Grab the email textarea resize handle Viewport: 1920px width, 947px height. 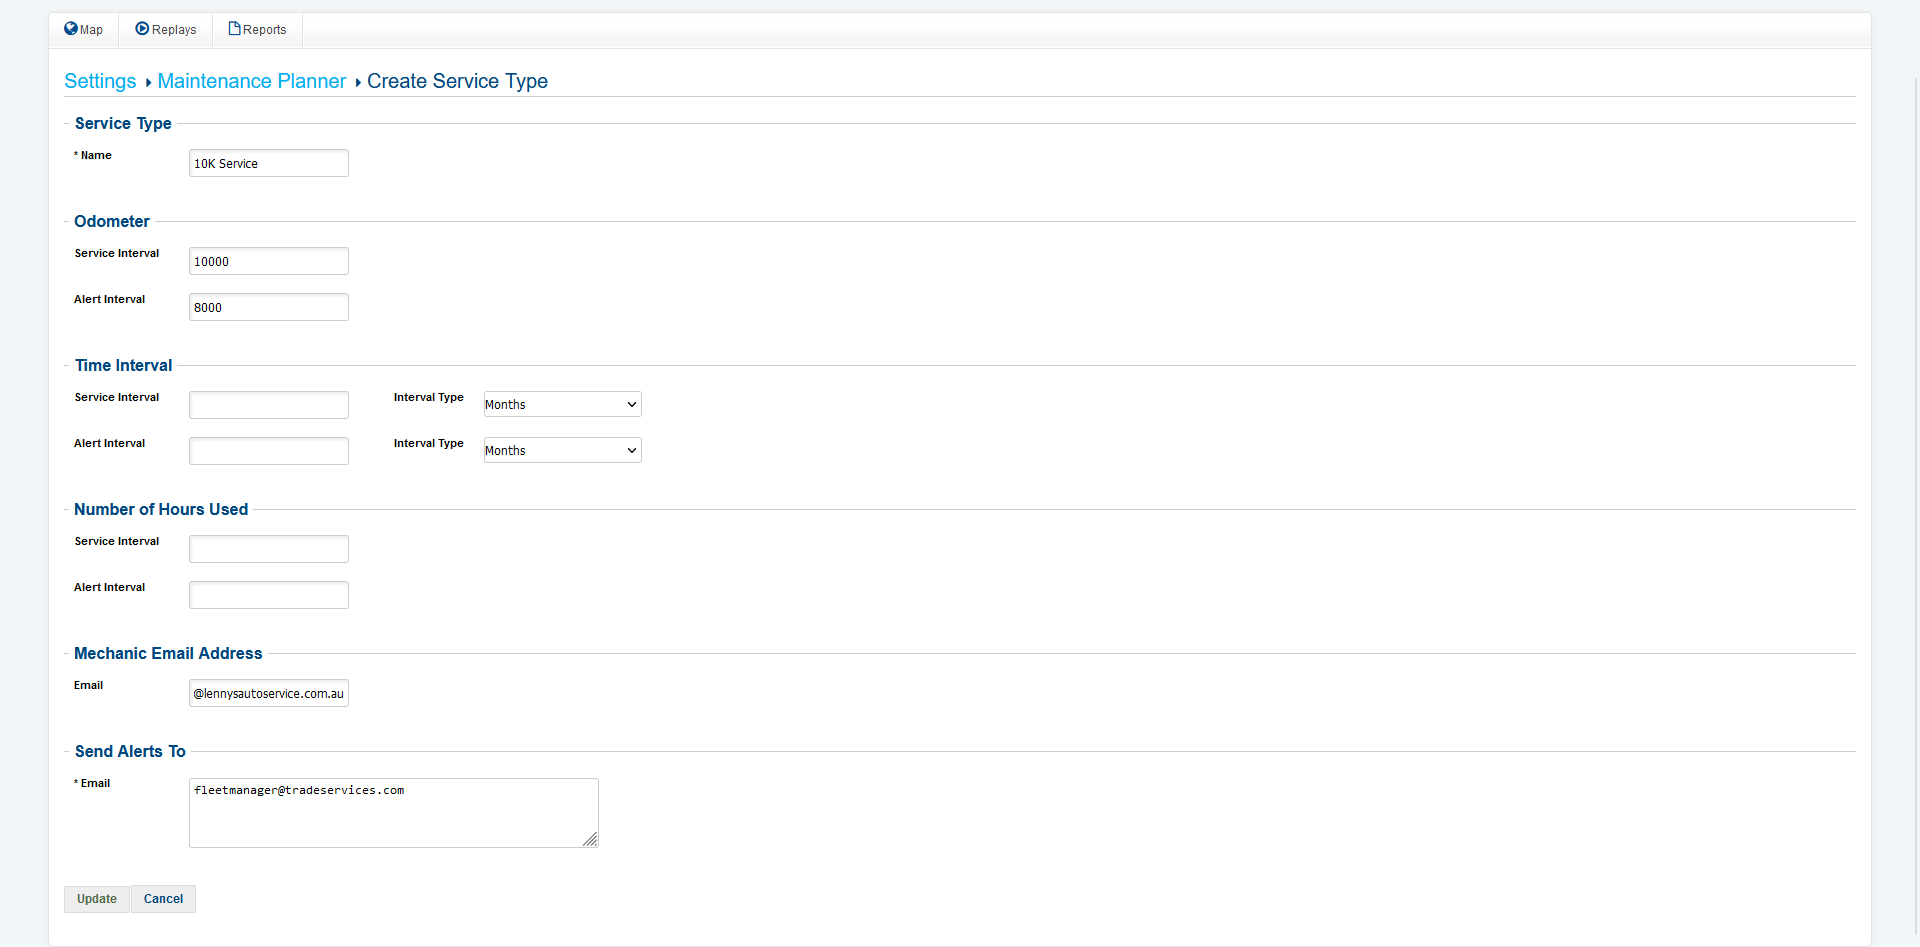591,840
